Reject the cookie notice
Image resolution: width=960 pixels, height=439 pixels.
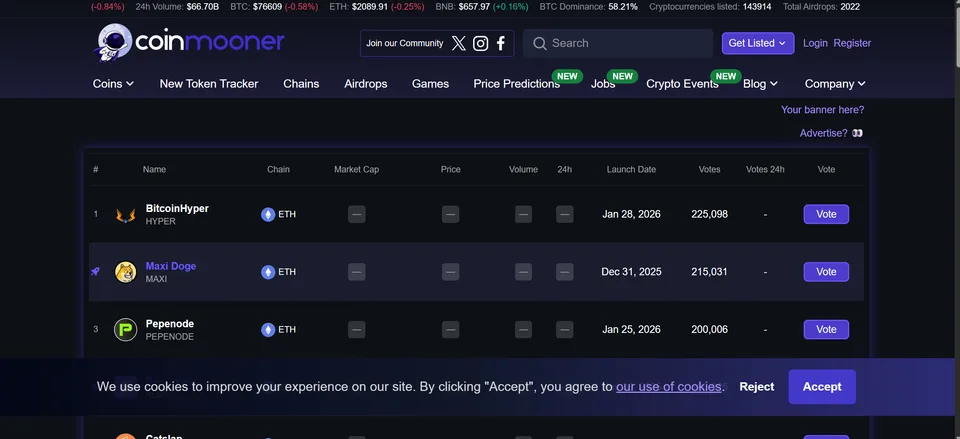click(756, 387)
